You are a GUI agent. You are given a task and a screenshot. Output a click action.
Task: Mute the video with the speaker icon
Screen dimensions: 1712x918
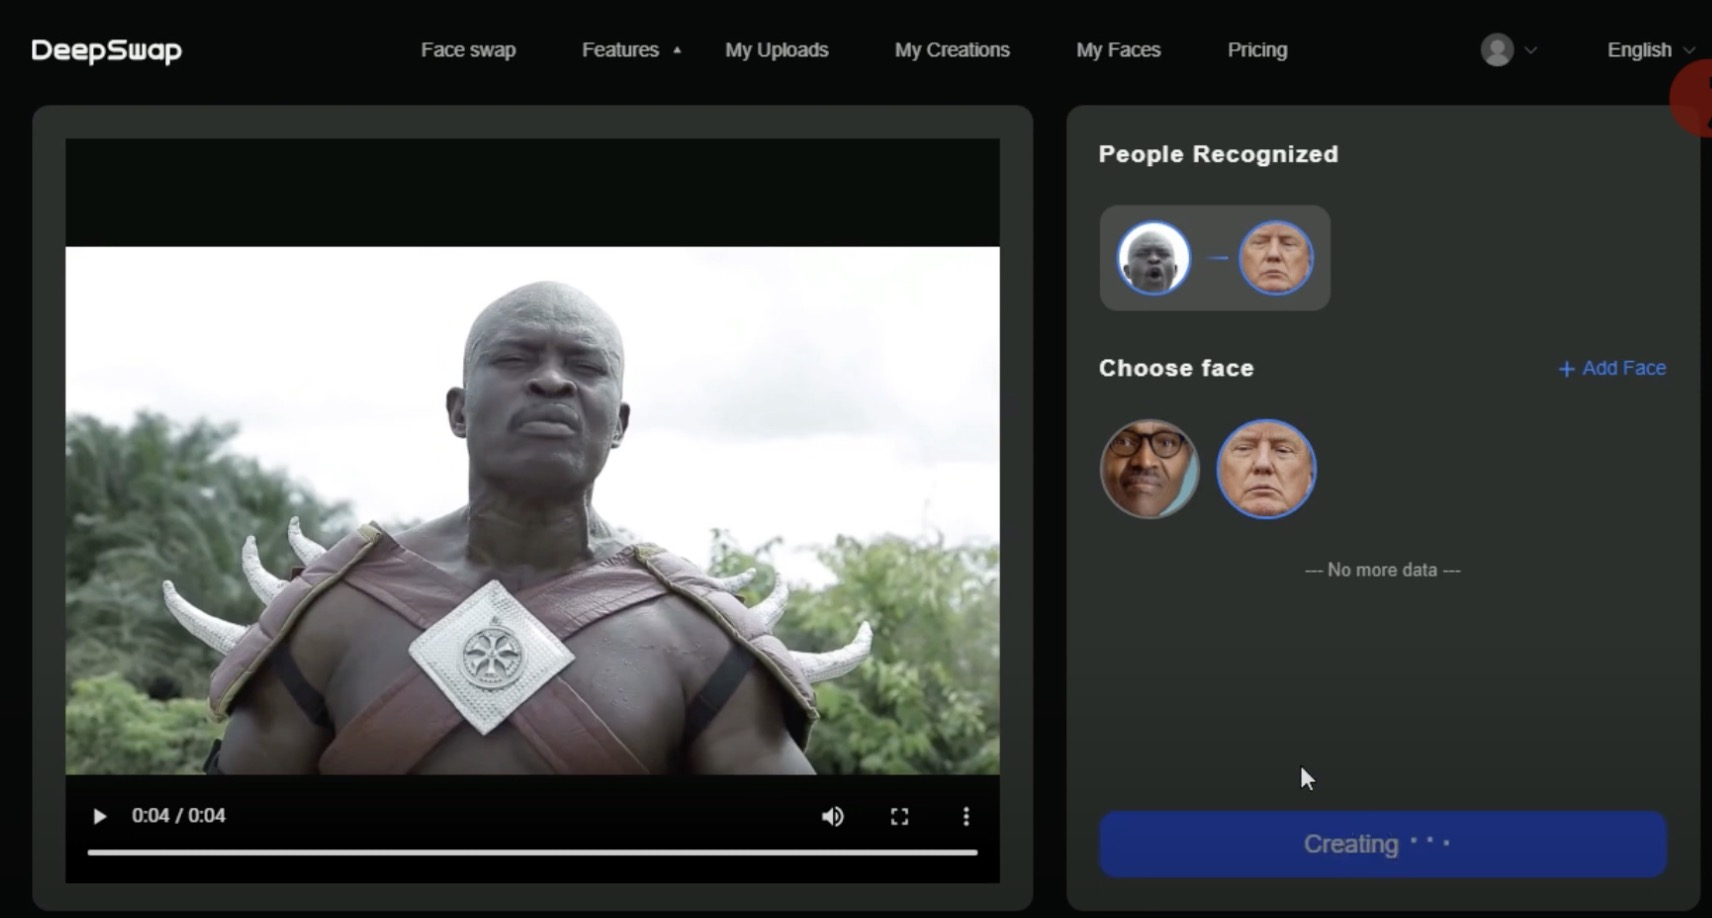tap(832, 817)
